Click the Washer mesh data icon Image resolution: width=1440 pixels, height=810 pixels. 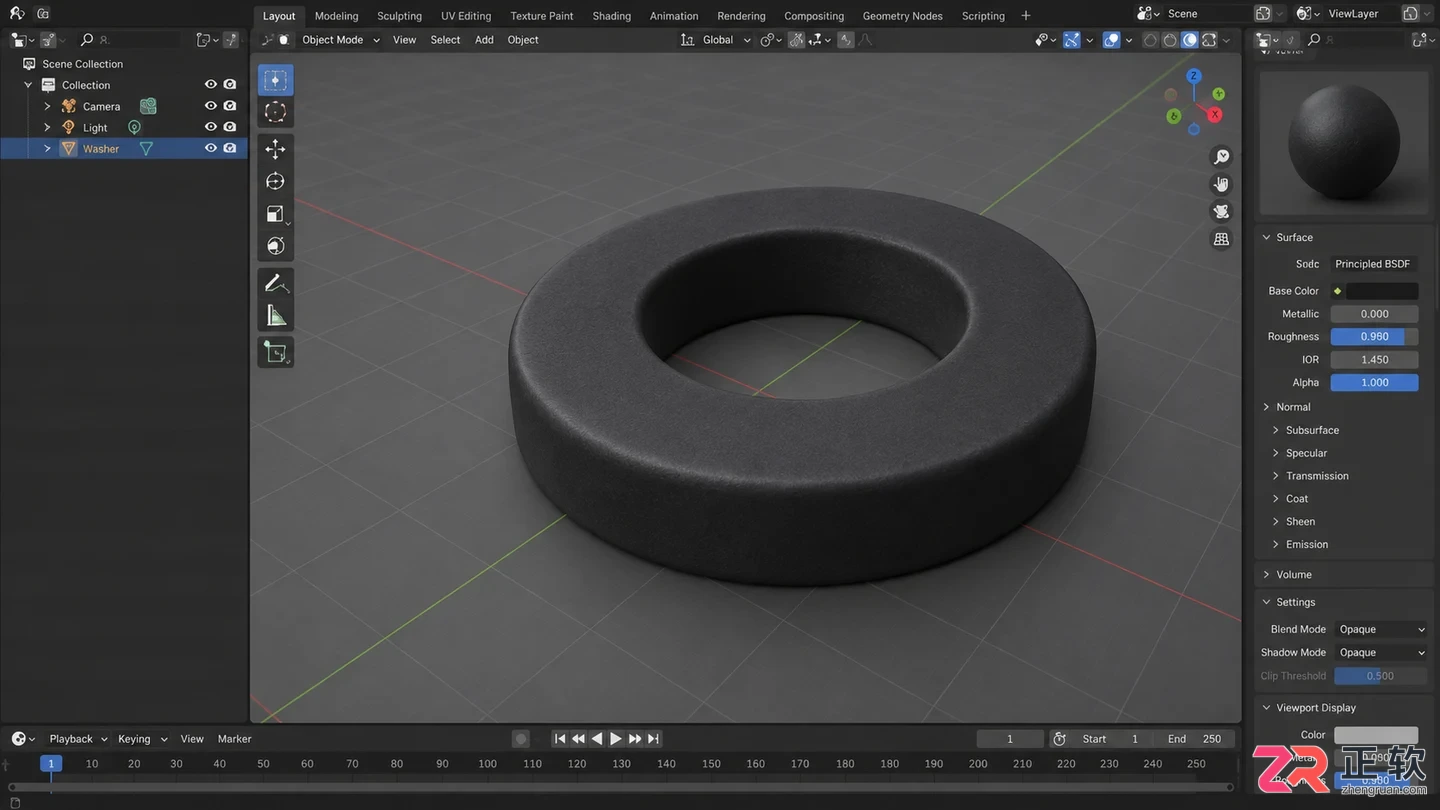[146, 148]
